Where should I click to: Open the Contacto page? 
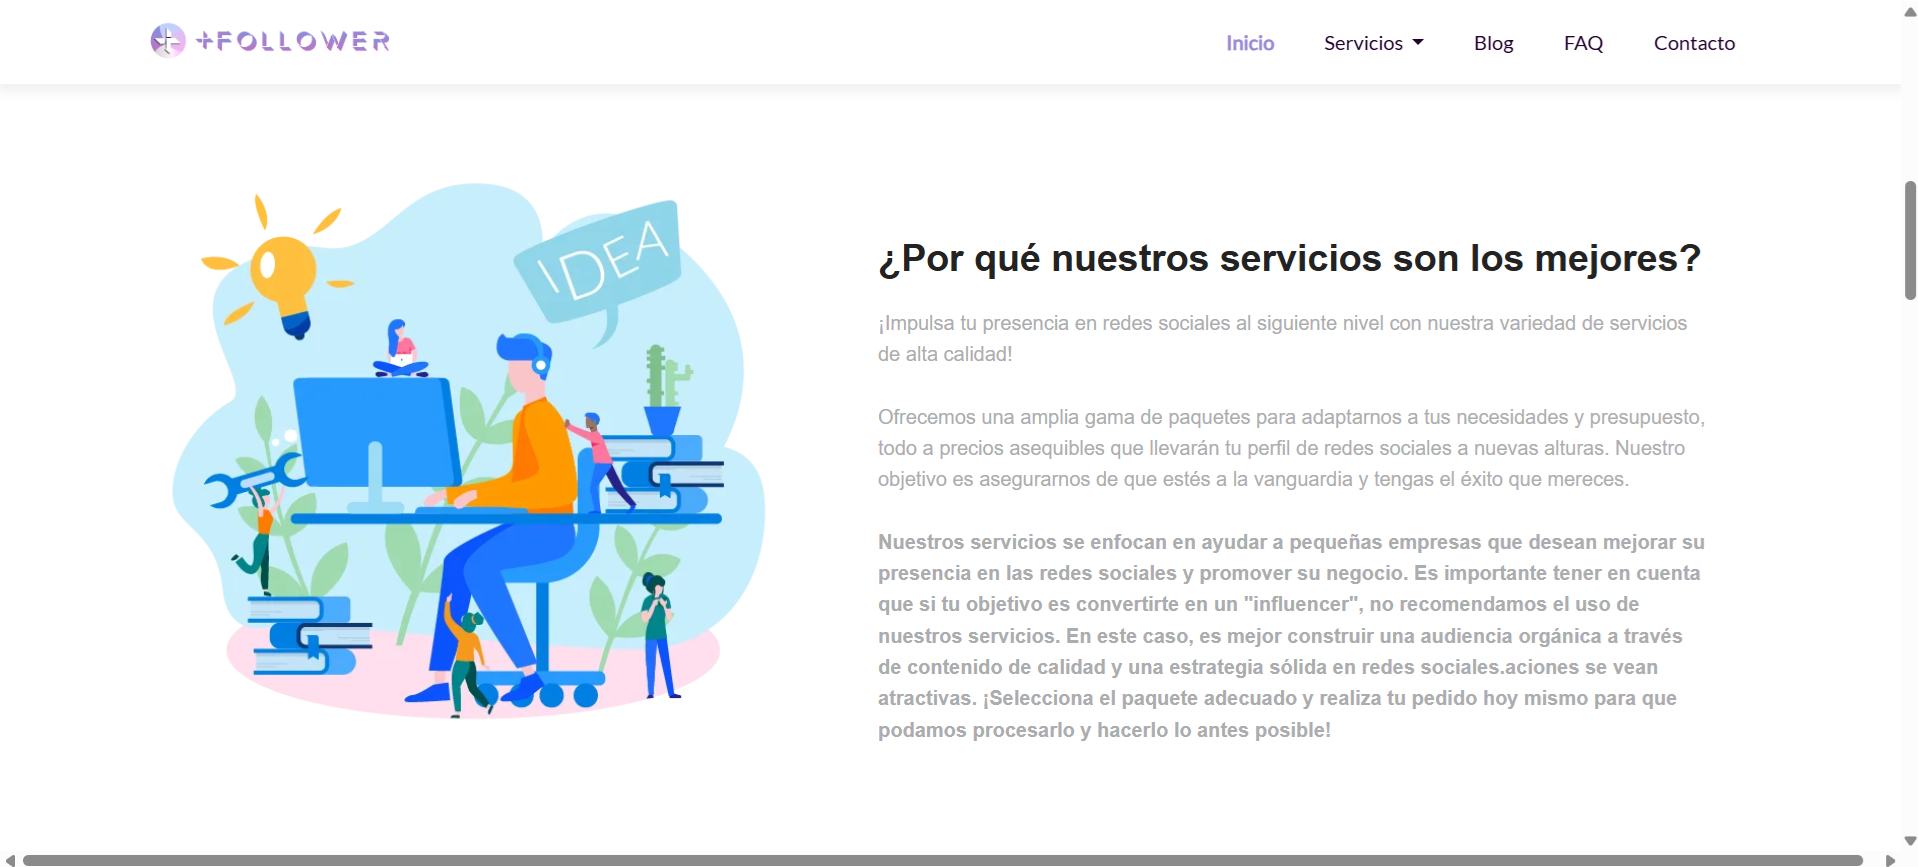(x=1694, y=43)
